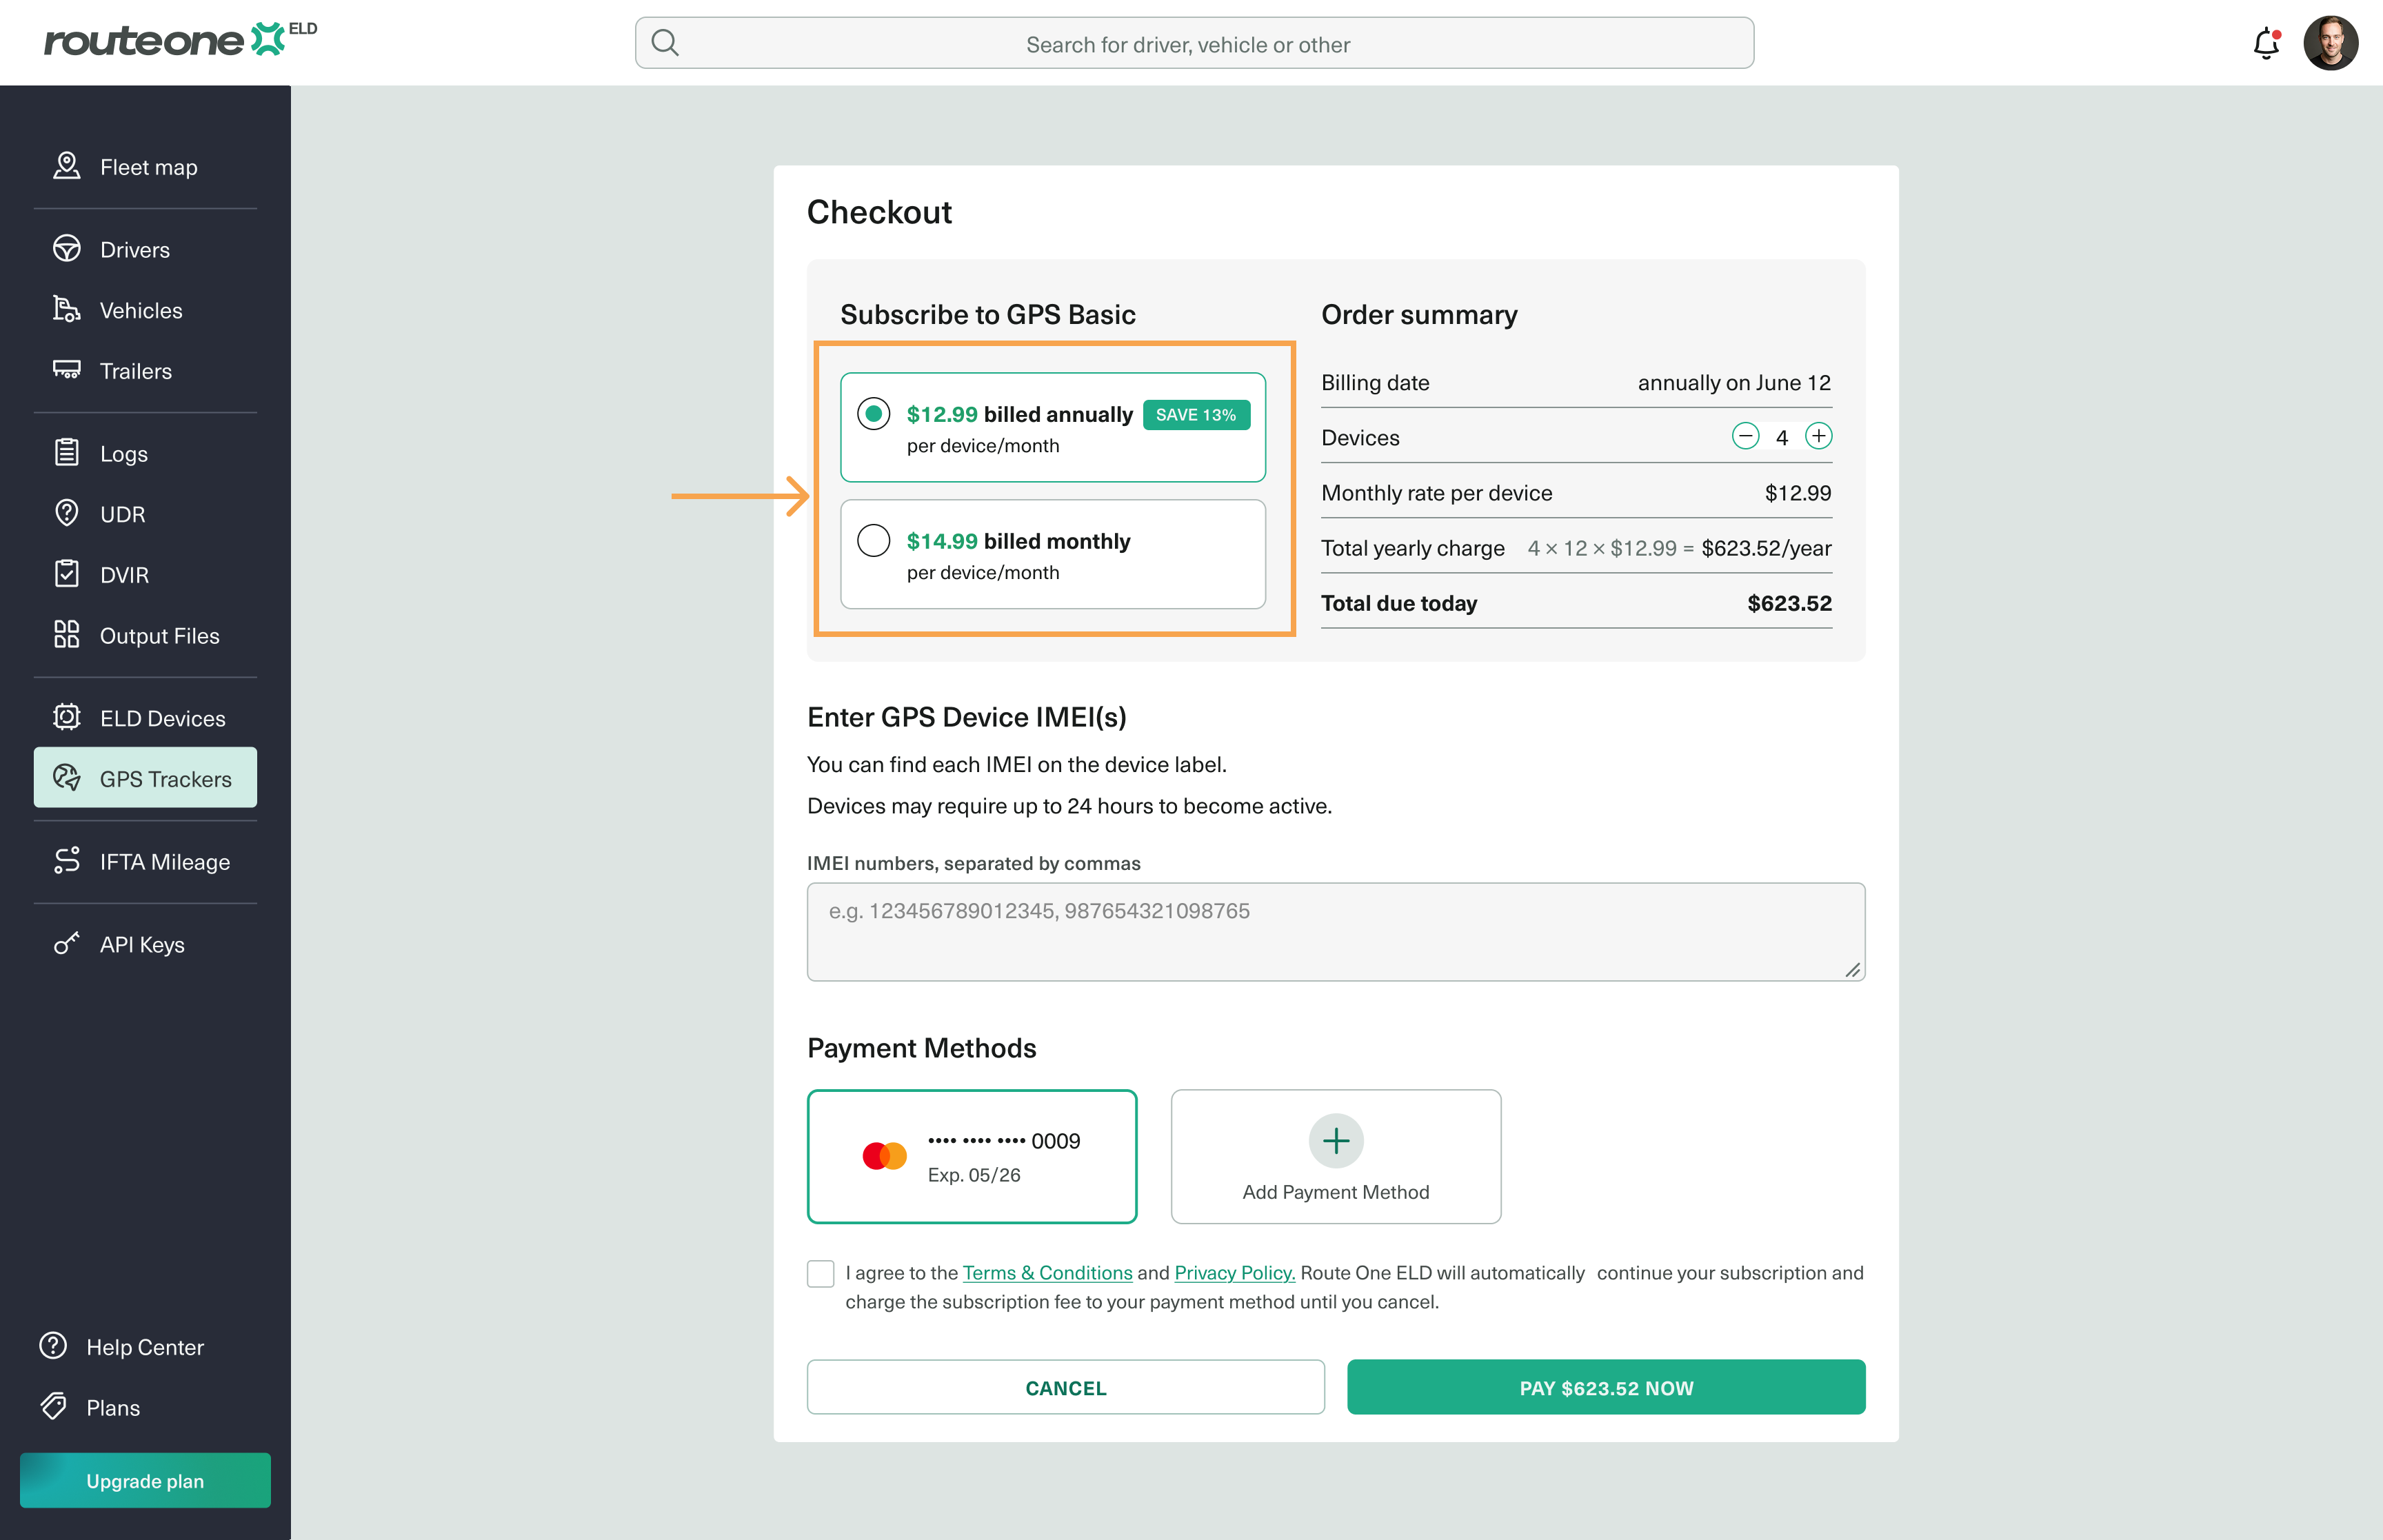Select the $12.99 billed annually option
2383x1540 pixels.
pos(1053,427)
